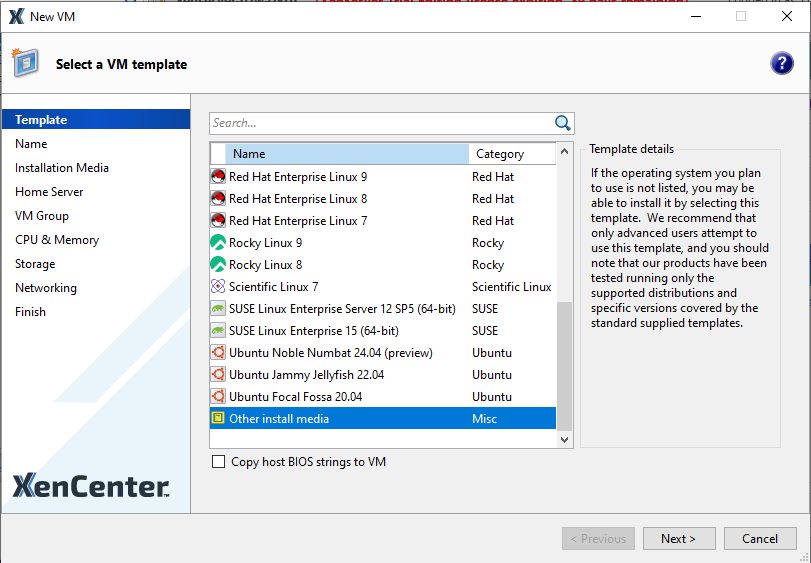Focus the template Search field
The height and width of the screenshot is (563, 811).
[x=381, y=123]
